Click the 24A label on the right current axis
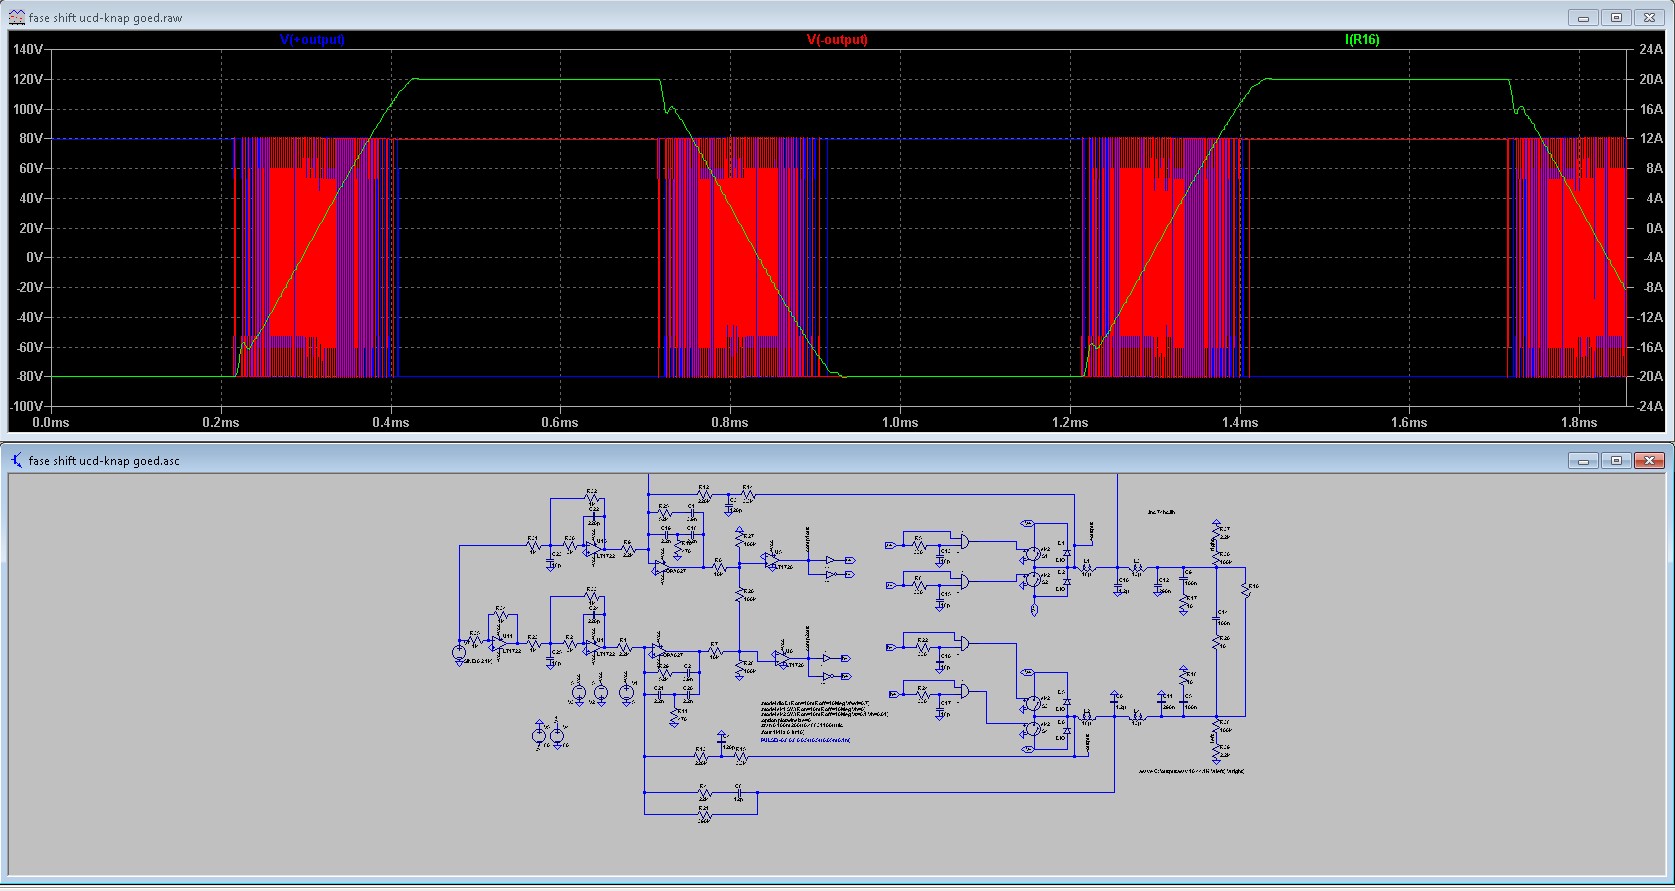Image resolution: width=1675 pixels, height=891 pixels. [1651, 49]
